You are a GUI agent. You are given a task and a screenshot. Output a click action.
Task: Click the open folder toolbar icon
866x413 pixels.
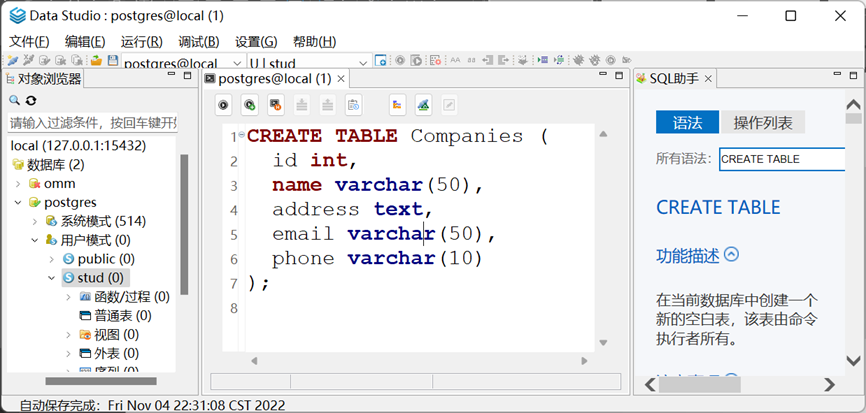click(x=96, y=60)
